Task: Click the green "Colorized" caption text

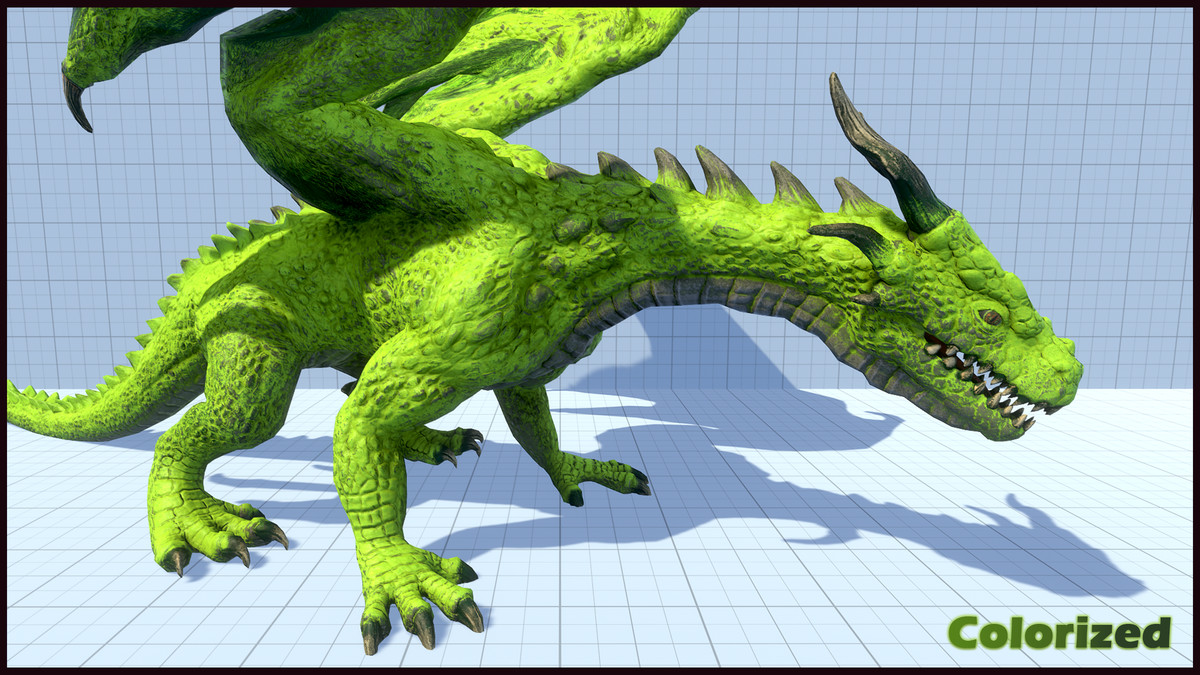Action: point(1059,632)
